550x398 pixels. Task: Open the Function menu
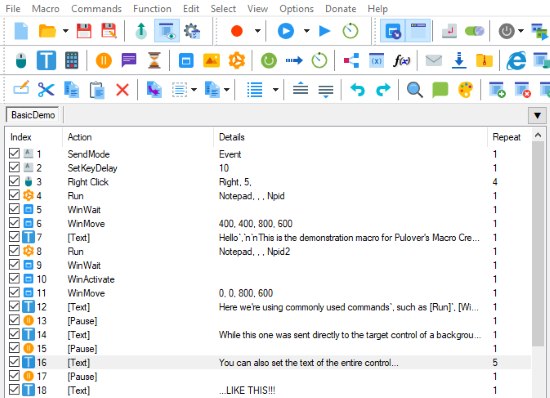coord(152,8)
